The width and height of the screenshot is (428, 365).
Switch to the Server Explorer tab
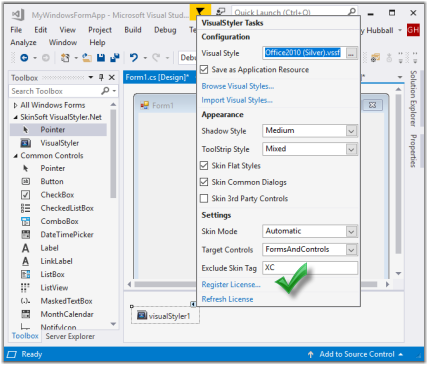70,336
